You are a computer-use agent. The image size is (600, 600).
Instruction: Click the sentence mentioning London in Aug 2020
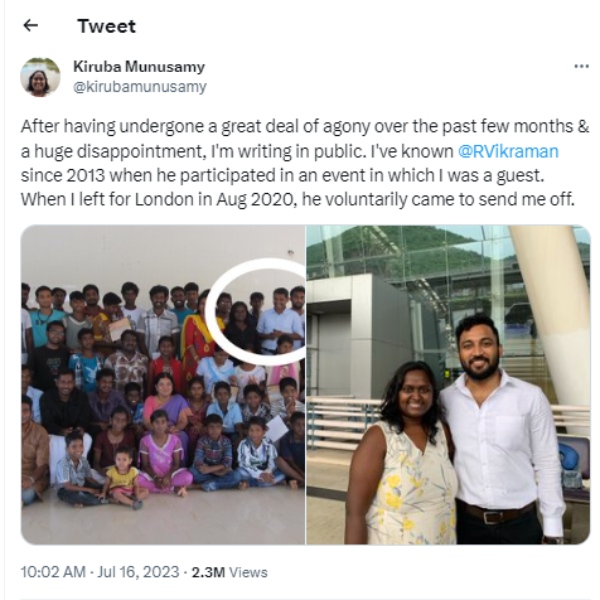point(298,199)
